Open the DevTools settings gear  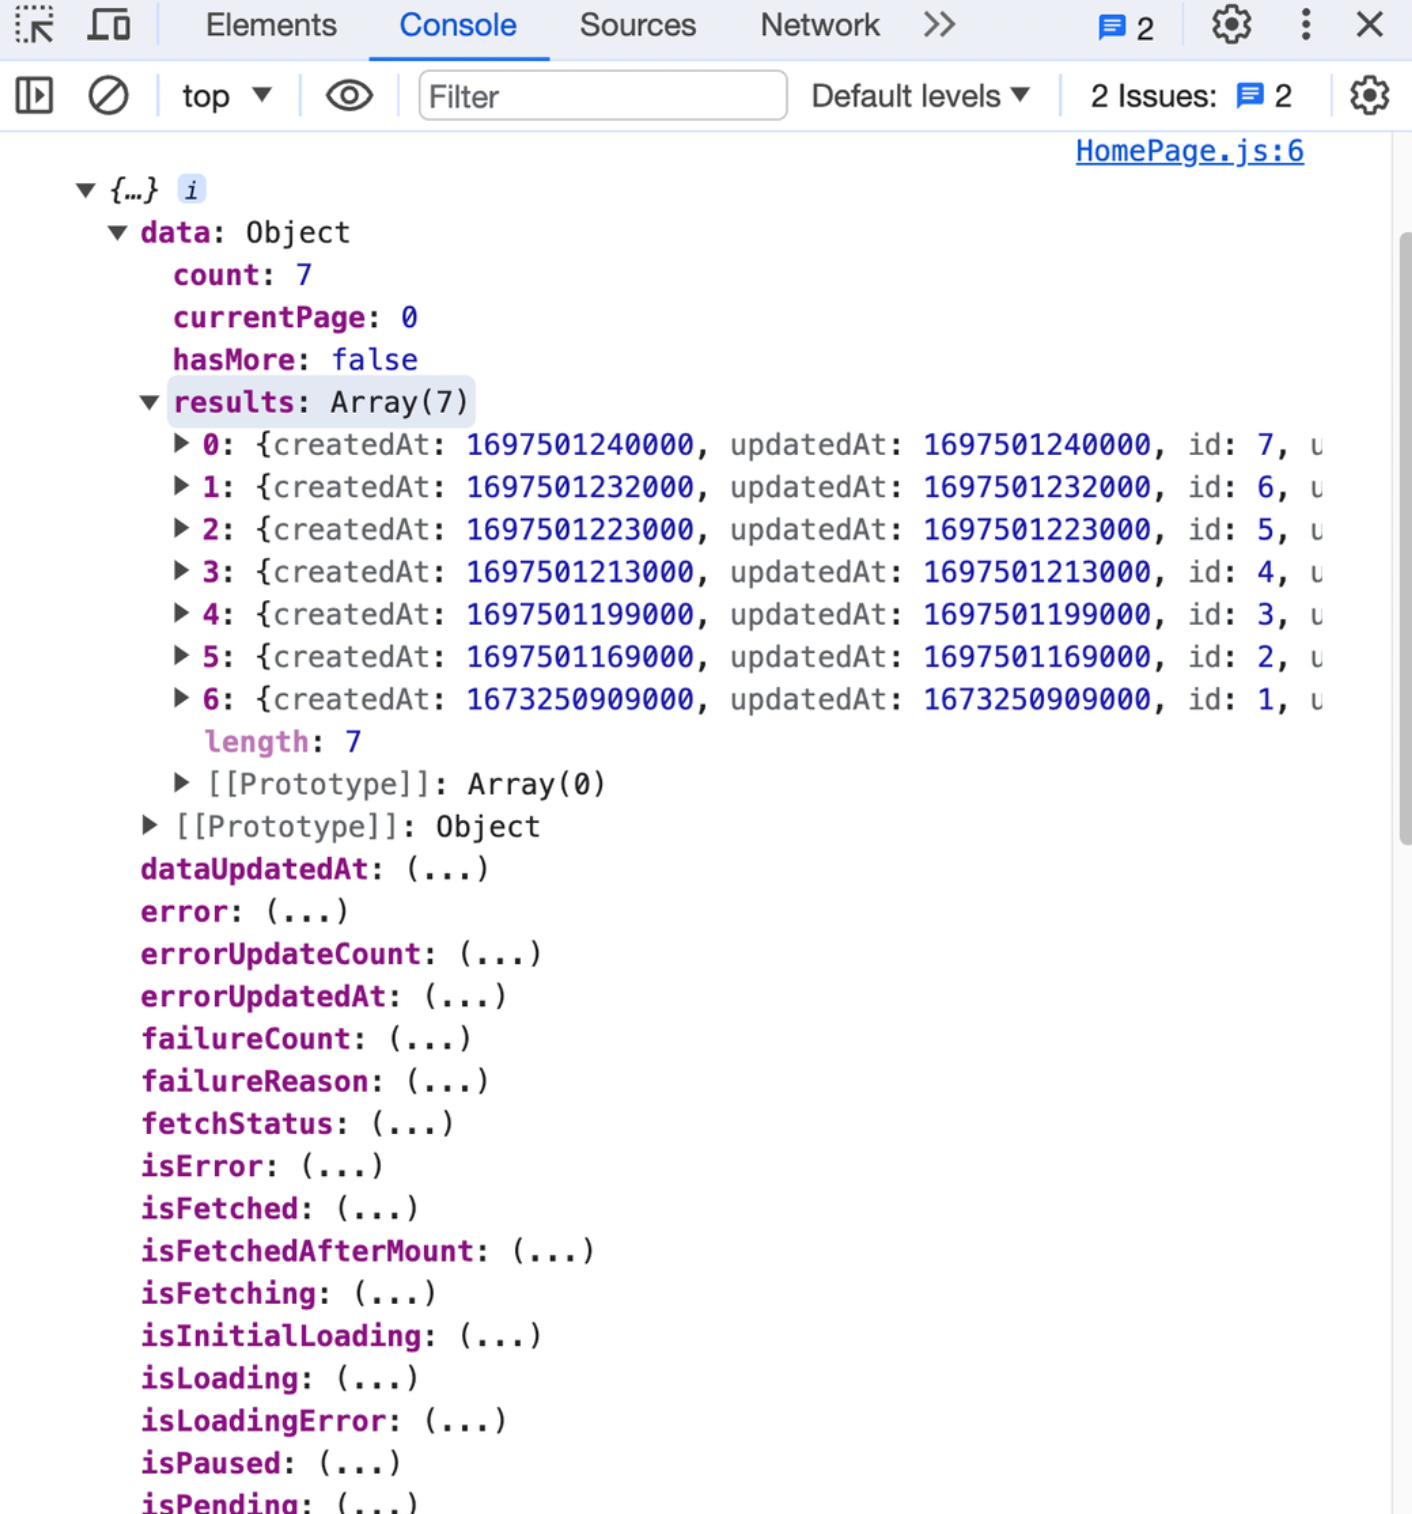coord(1231,25)
